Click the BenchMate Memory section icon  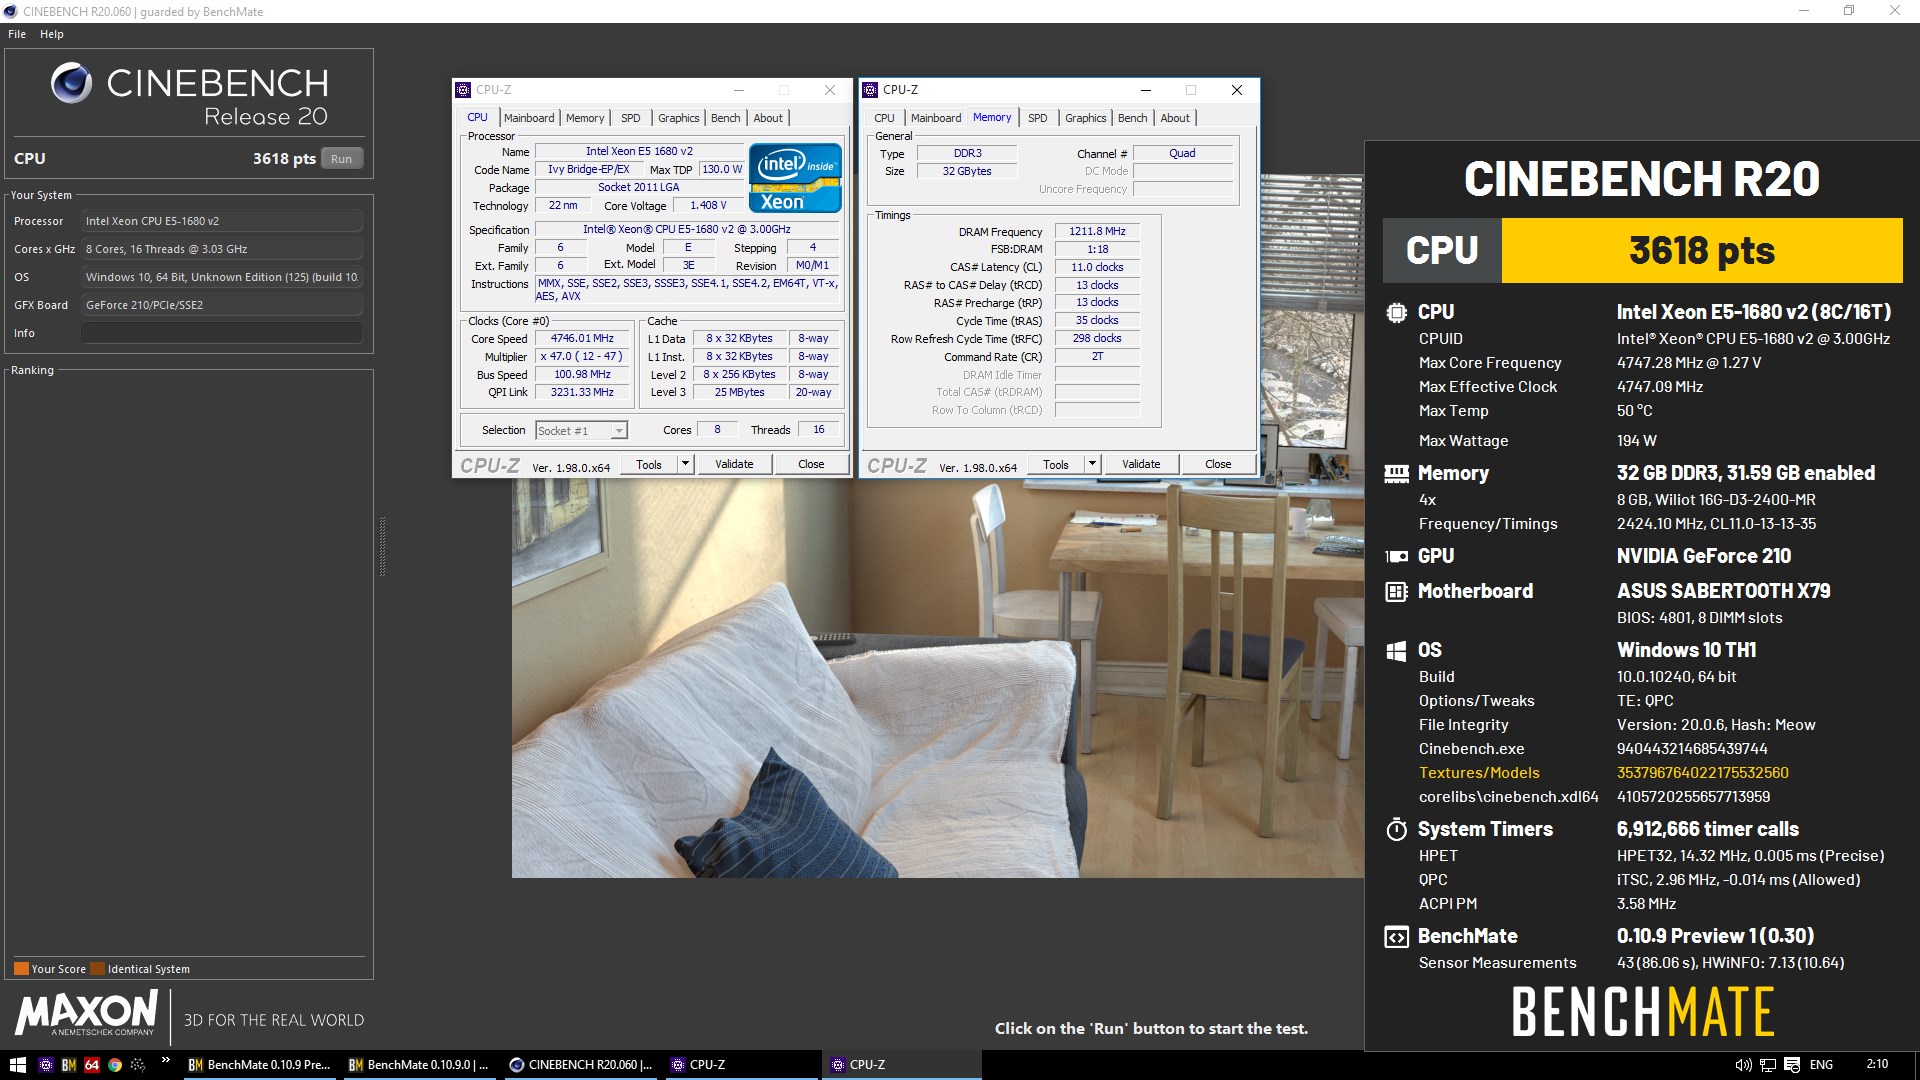[1396, 473]
